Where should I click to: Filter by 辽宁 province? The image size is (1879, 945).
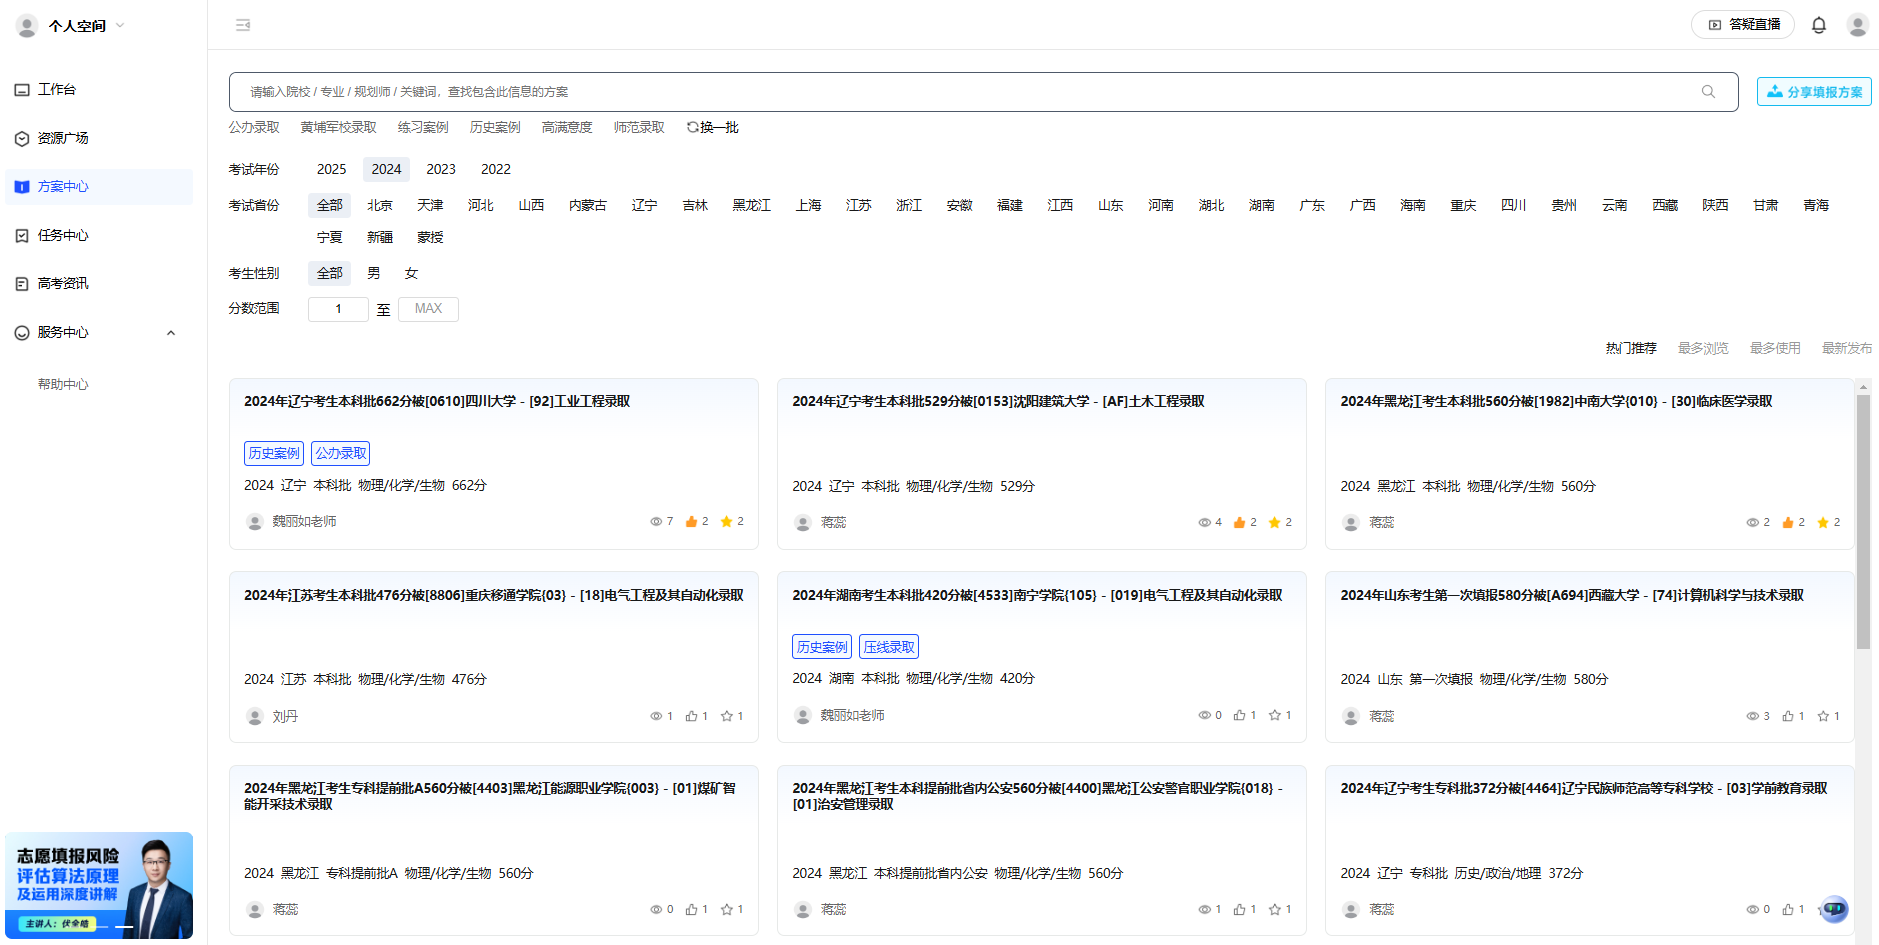pyautogui.click(x=644, y=205)
